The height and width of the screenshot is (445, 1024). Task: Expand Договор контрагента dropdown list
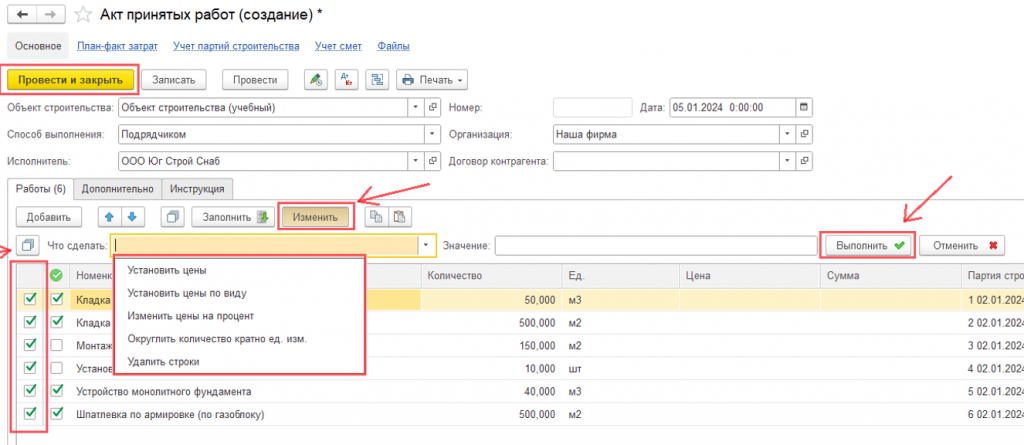click(785, 160)
